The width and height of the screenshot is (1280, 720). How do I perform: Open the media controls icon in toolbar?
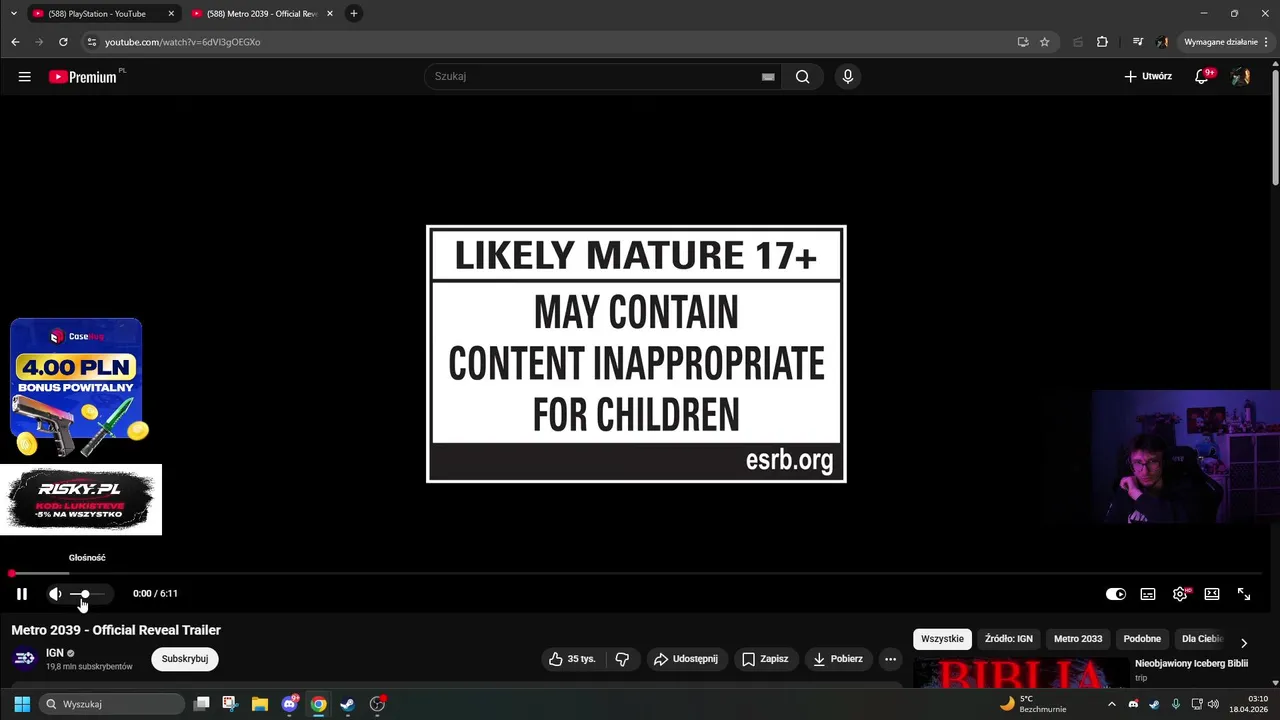pos(1138,42)
